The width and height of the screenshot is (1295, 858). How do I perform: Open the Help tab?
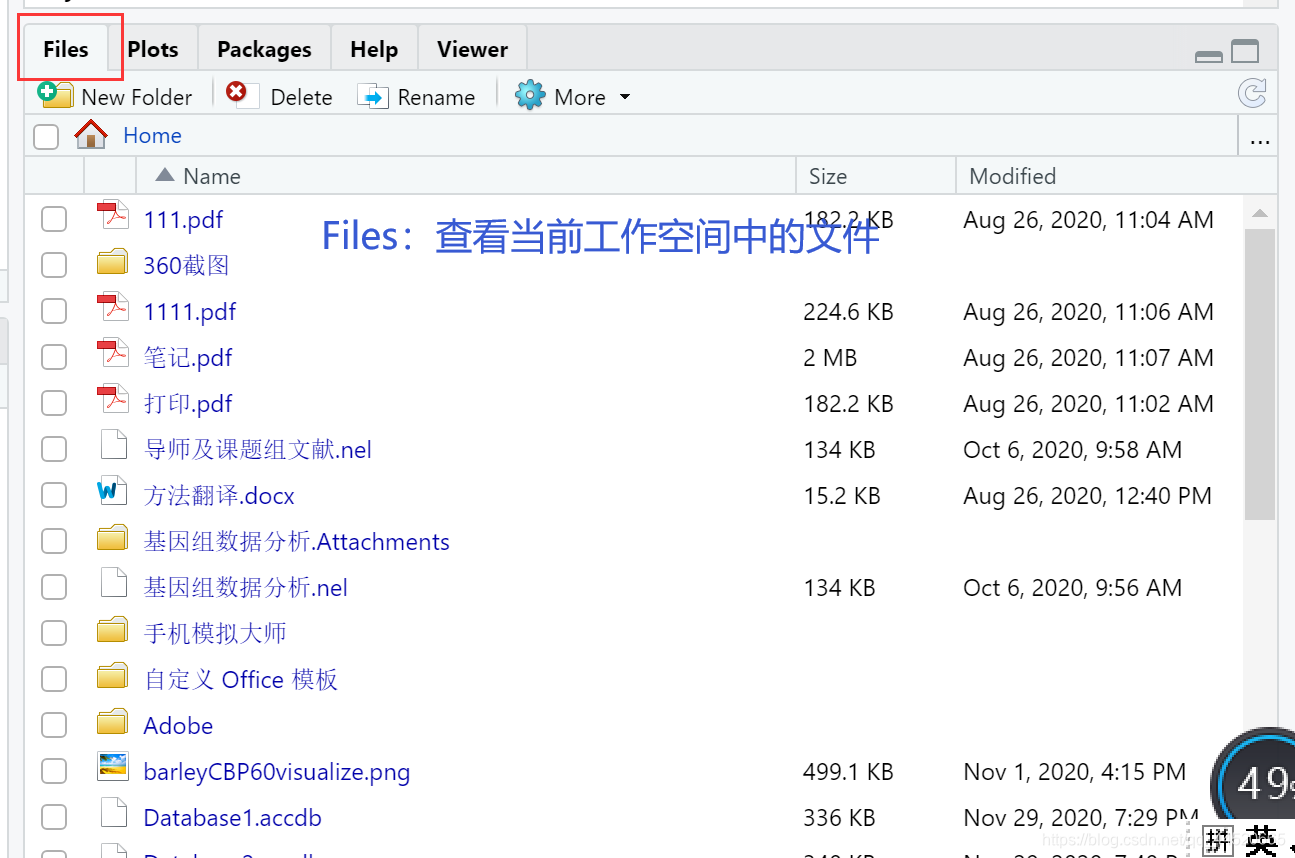click(x=374, y=49)
